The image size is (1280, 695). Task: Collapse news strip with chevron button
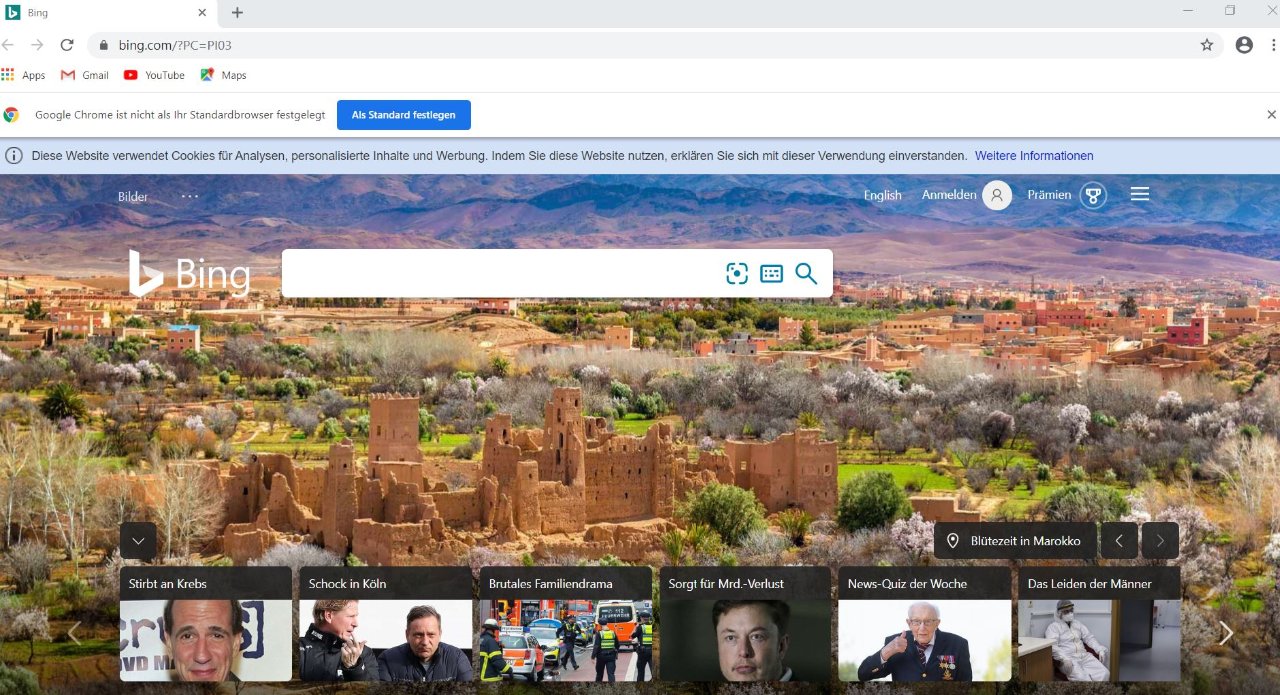[138, 540]
